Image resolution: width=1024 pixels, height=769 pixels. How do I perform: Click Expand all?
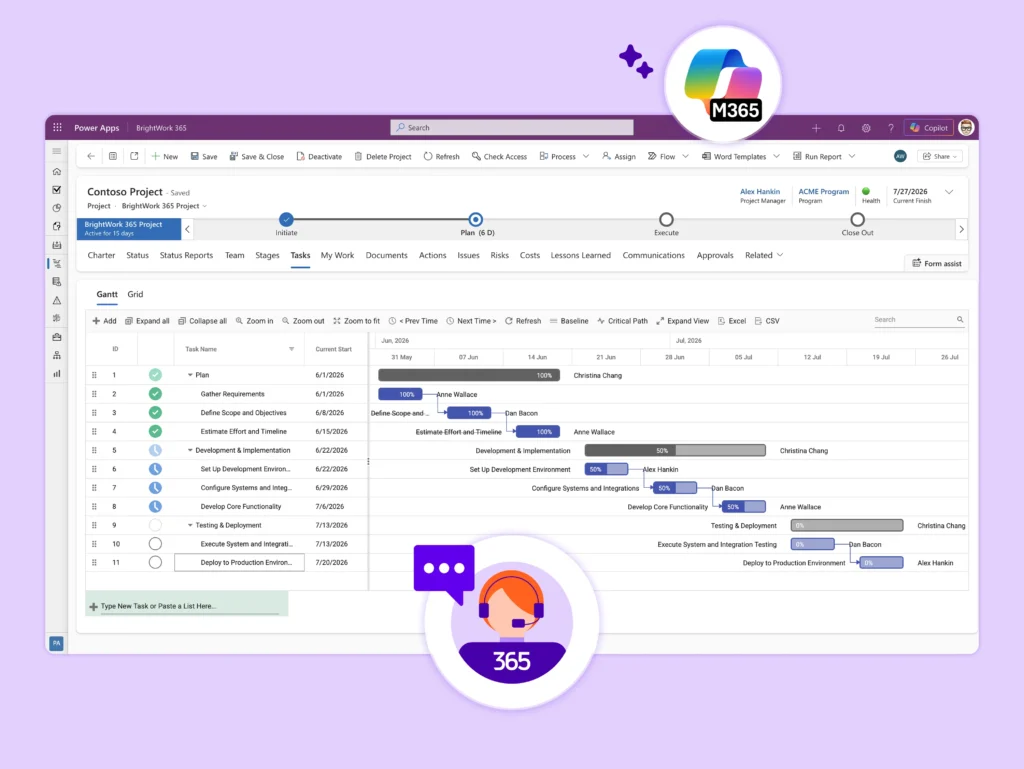pyautogui.click(x=147, y=321)
